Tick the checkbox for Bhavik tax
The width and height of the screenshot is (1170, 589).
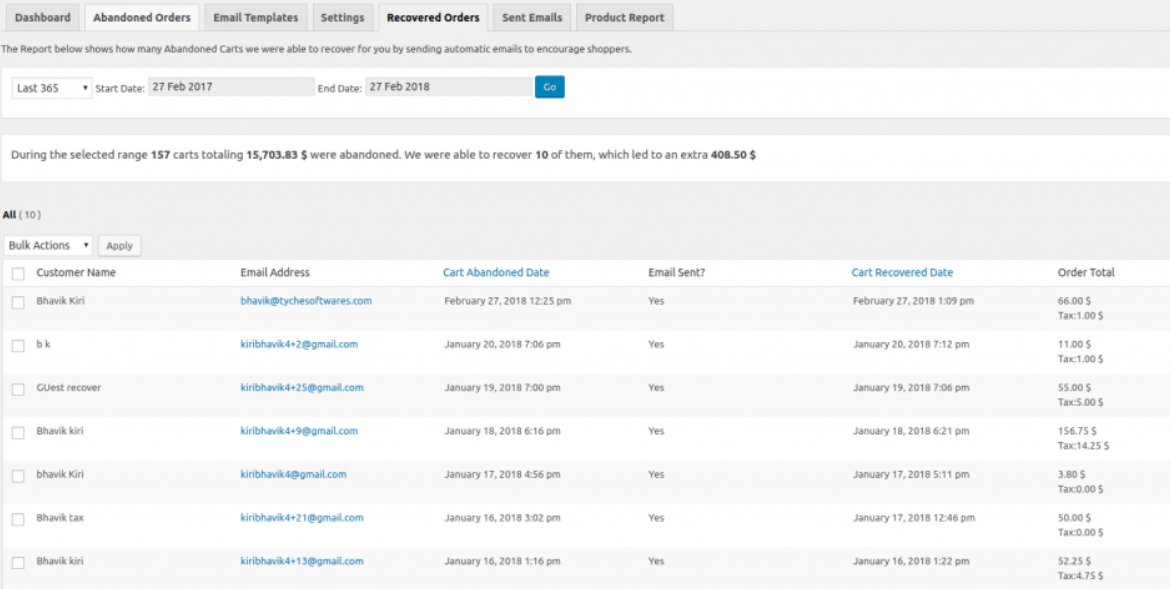tap(18, 519)
